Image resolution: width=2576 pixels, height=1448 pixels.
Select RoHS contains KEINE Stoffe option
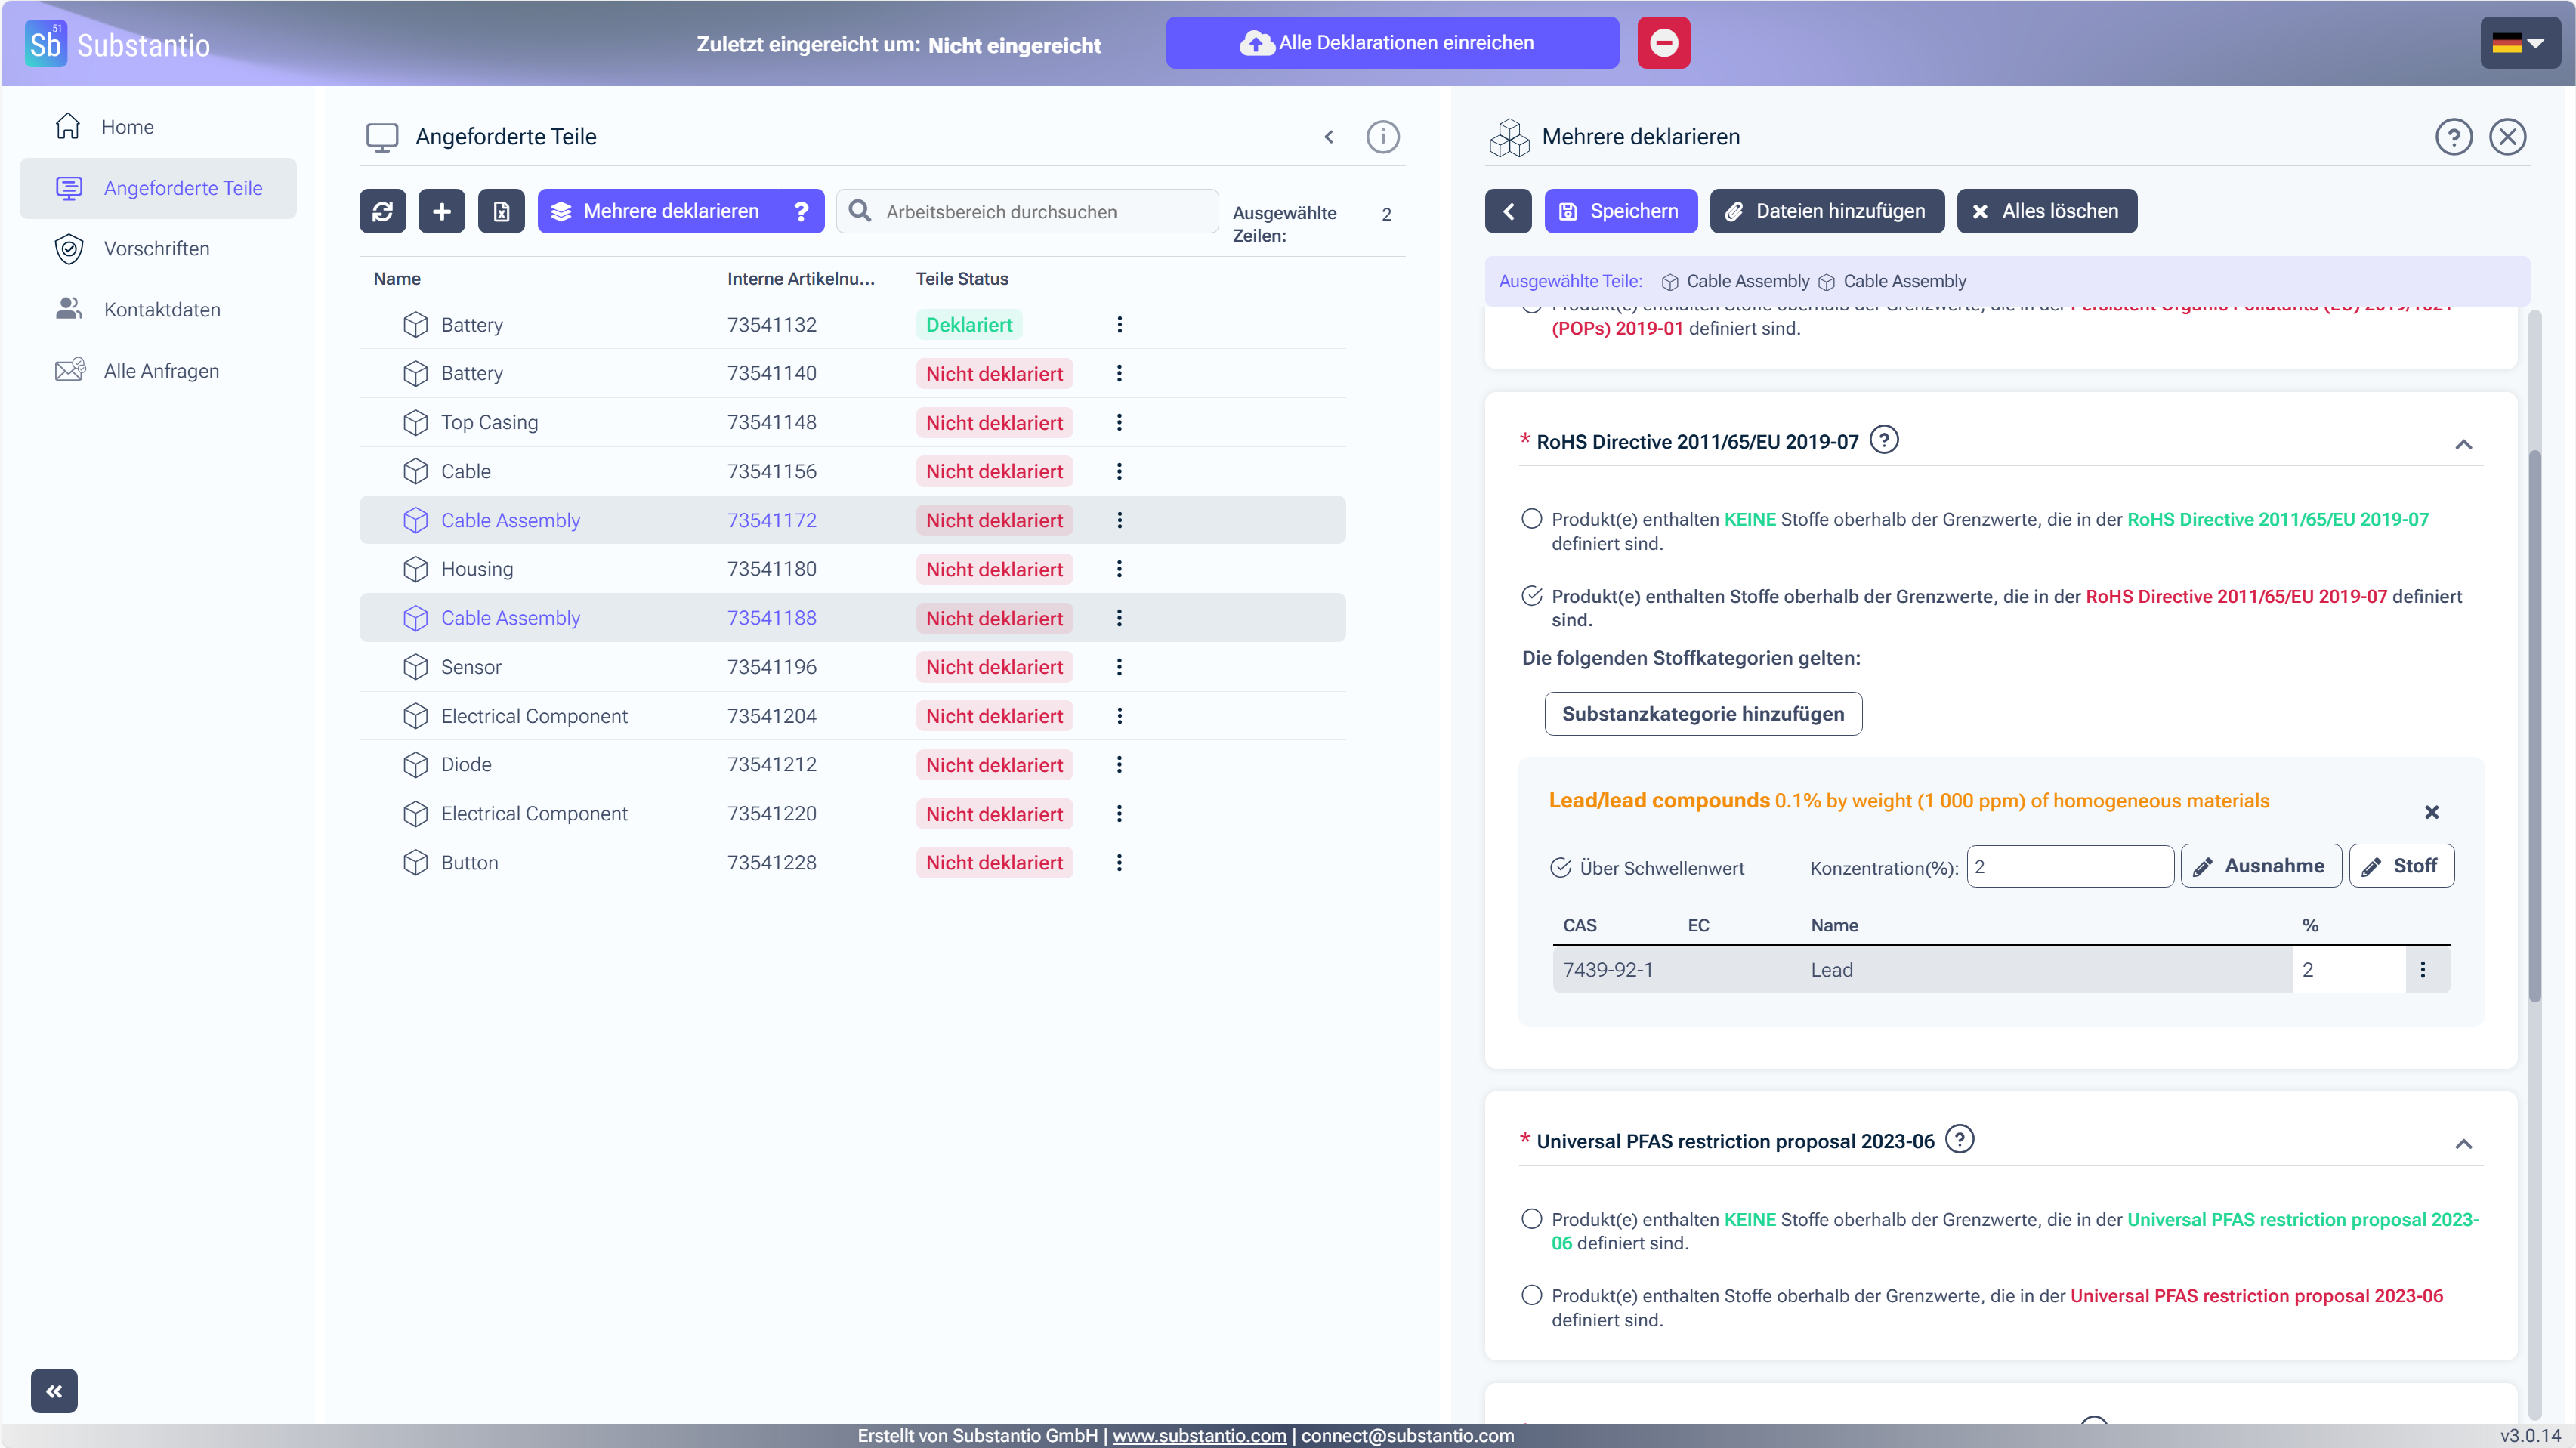click(1531, 519)
